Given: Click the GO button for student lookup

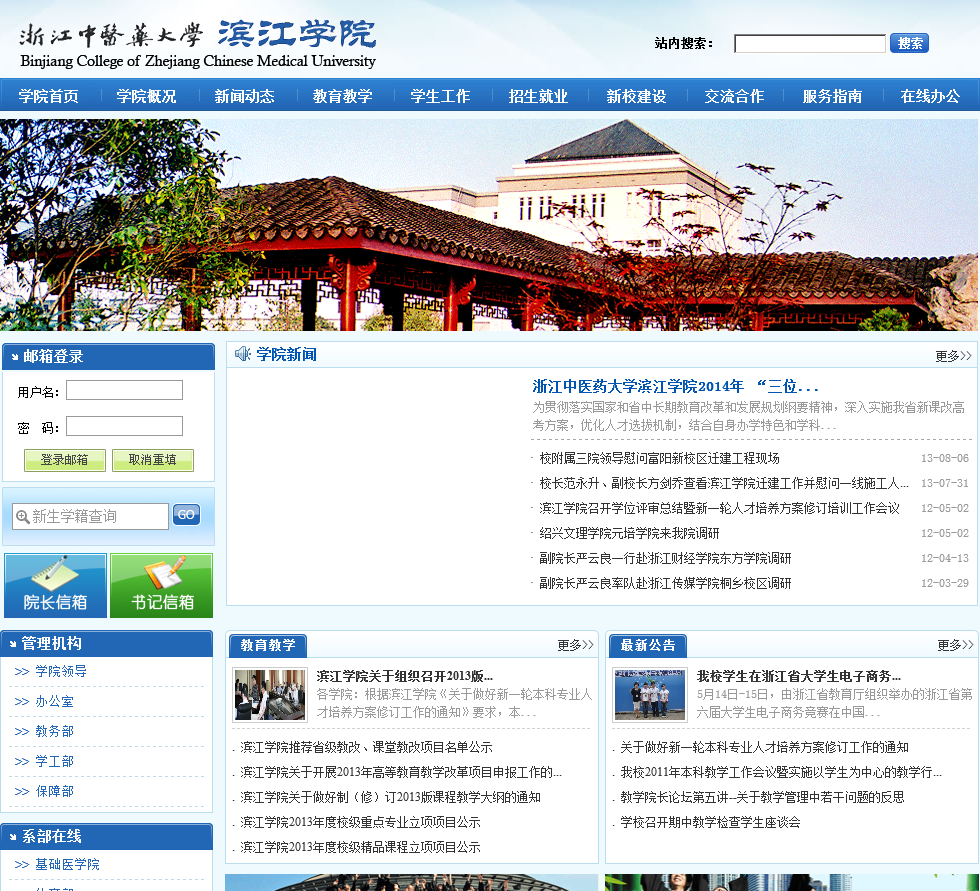Looking at the screenshot, I should (x=186, y=515).
